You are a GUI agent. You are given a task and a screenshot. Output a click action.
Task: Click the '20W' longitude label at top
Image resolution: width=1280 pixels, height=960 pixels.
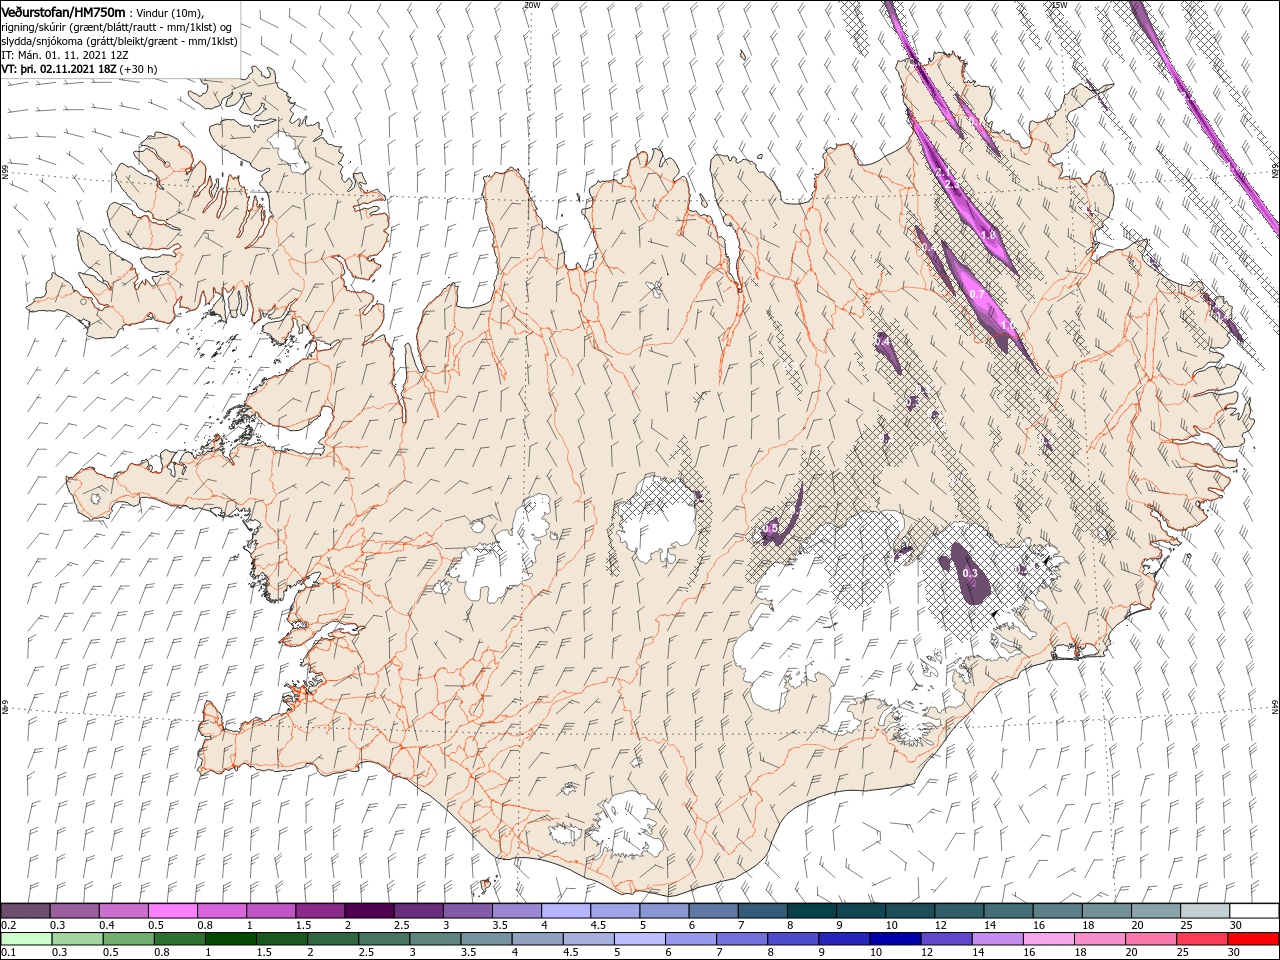[532, 5]
